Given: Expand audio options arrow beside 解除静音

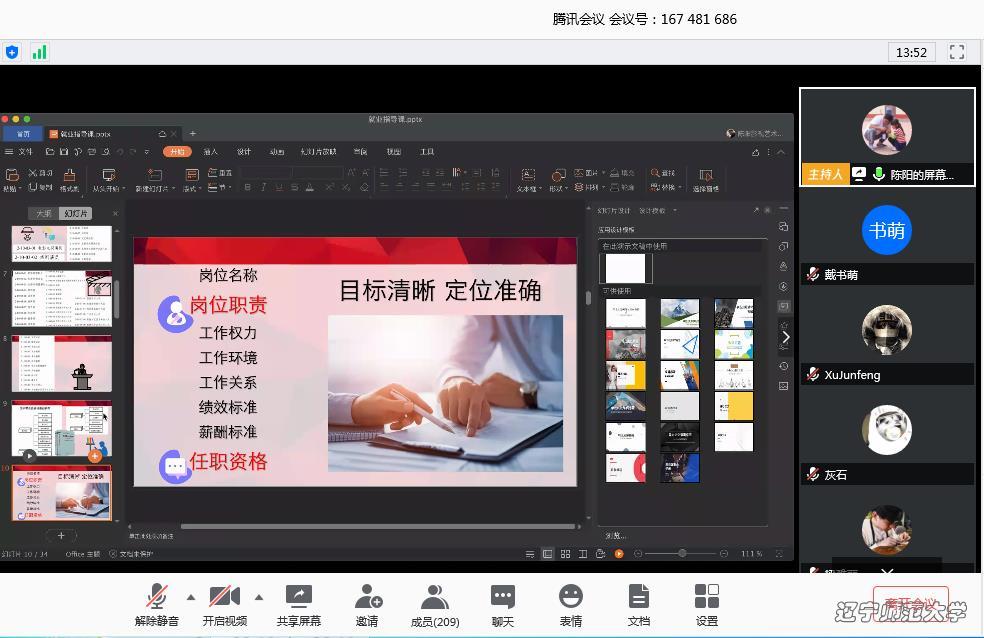Looking at the screenshot, I should tap(191, 597).
